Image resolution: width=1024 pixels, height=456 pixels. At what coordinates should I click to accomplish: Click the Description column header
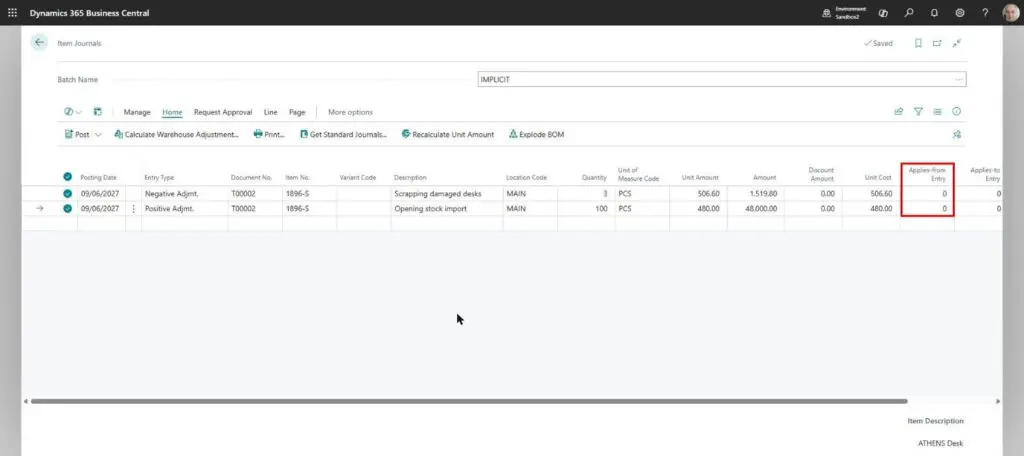(410, 178)
